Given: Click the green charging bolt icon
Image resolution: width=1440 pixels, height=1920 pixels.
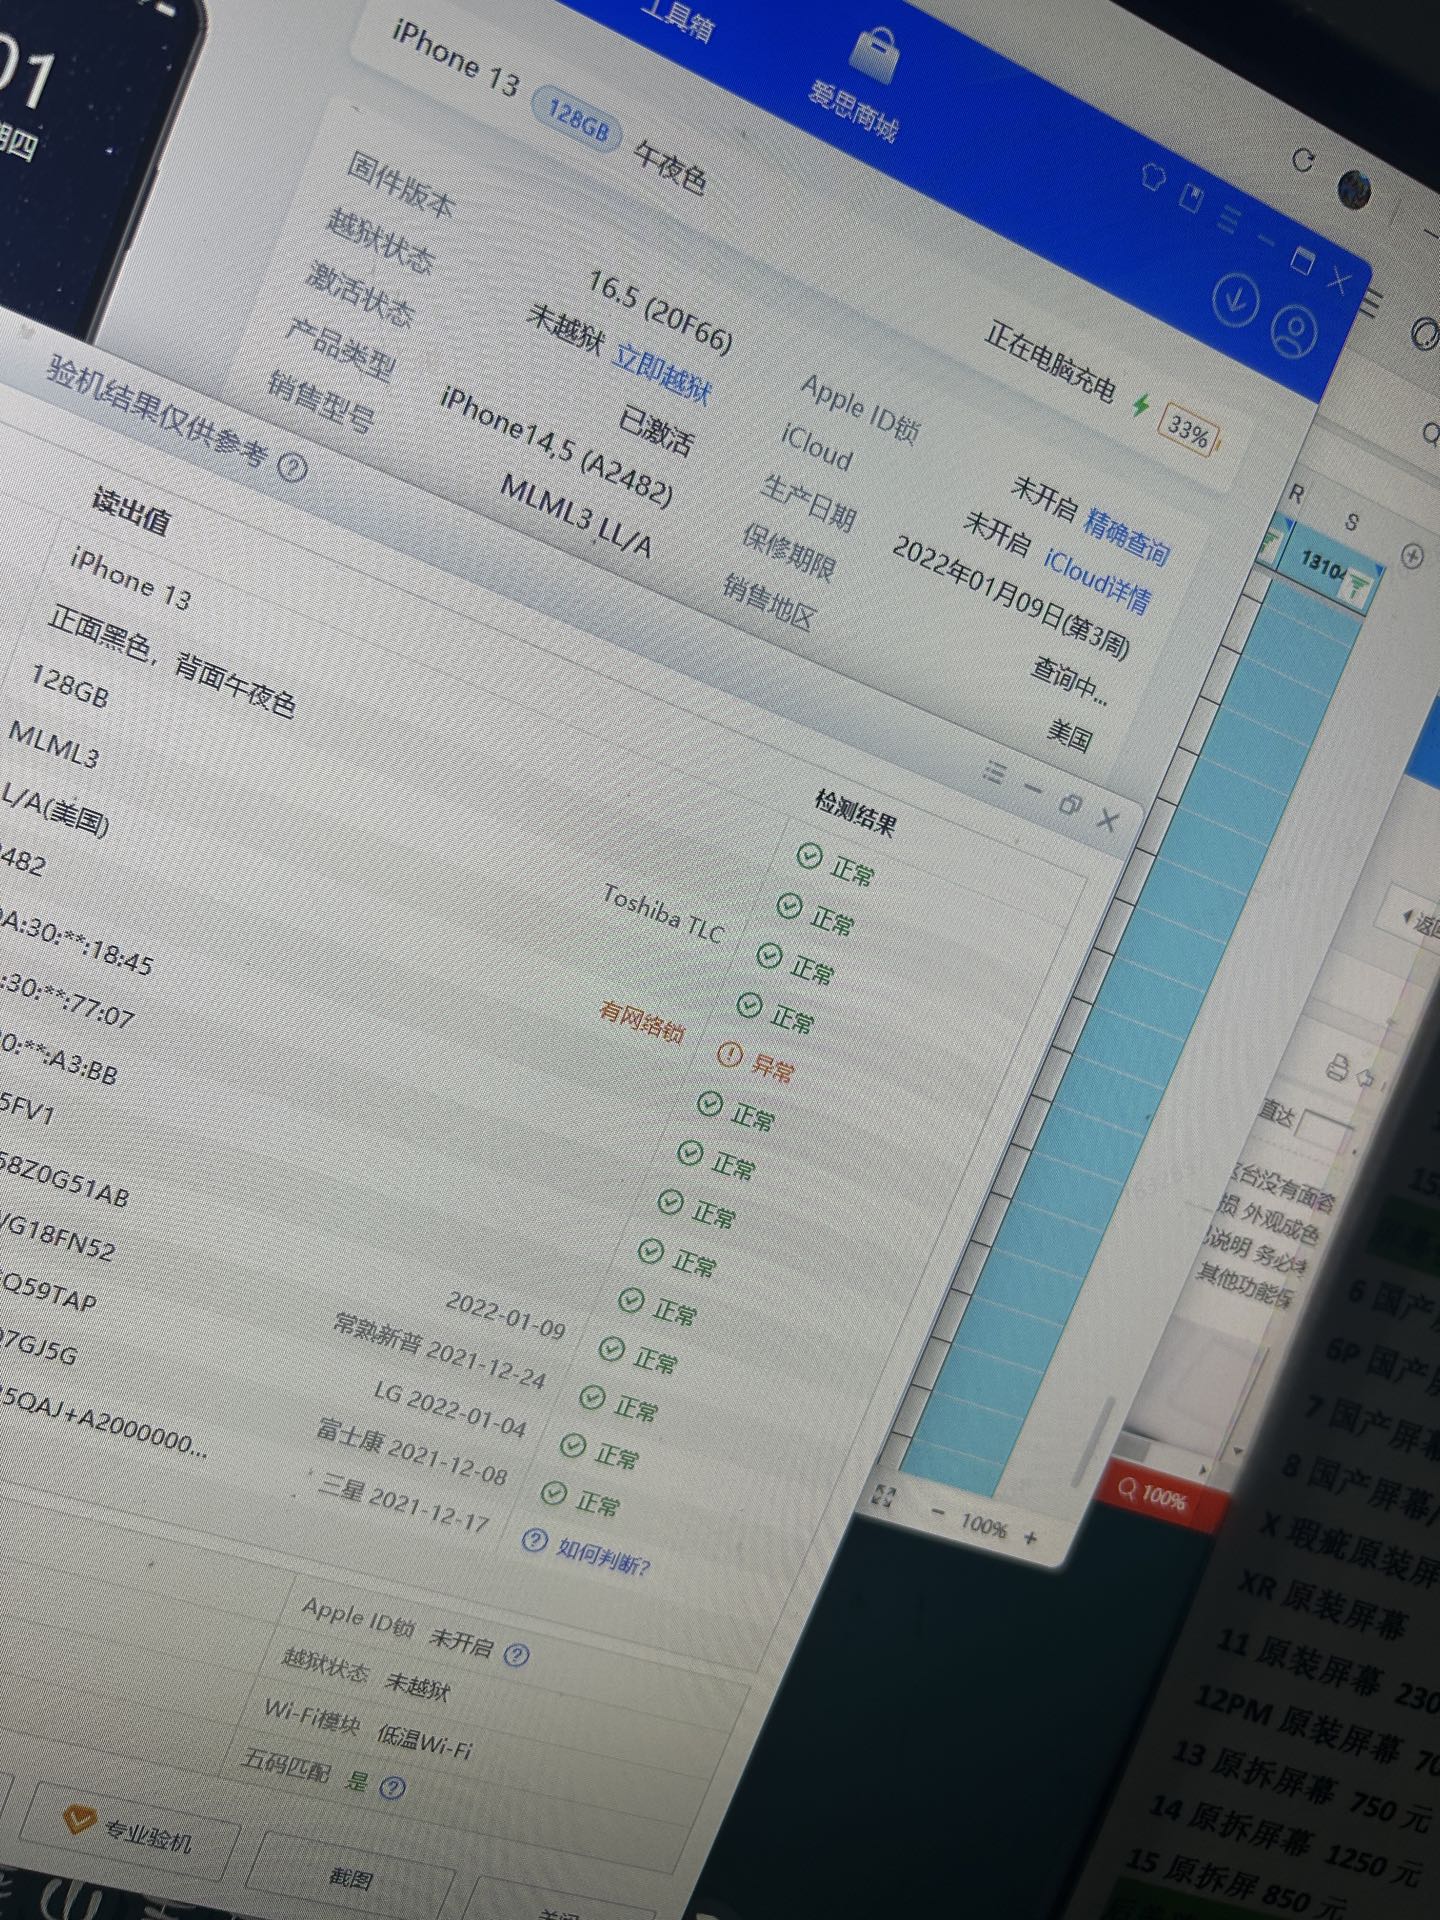Looking at the screenshot, I should click(x=1141, y=405).
